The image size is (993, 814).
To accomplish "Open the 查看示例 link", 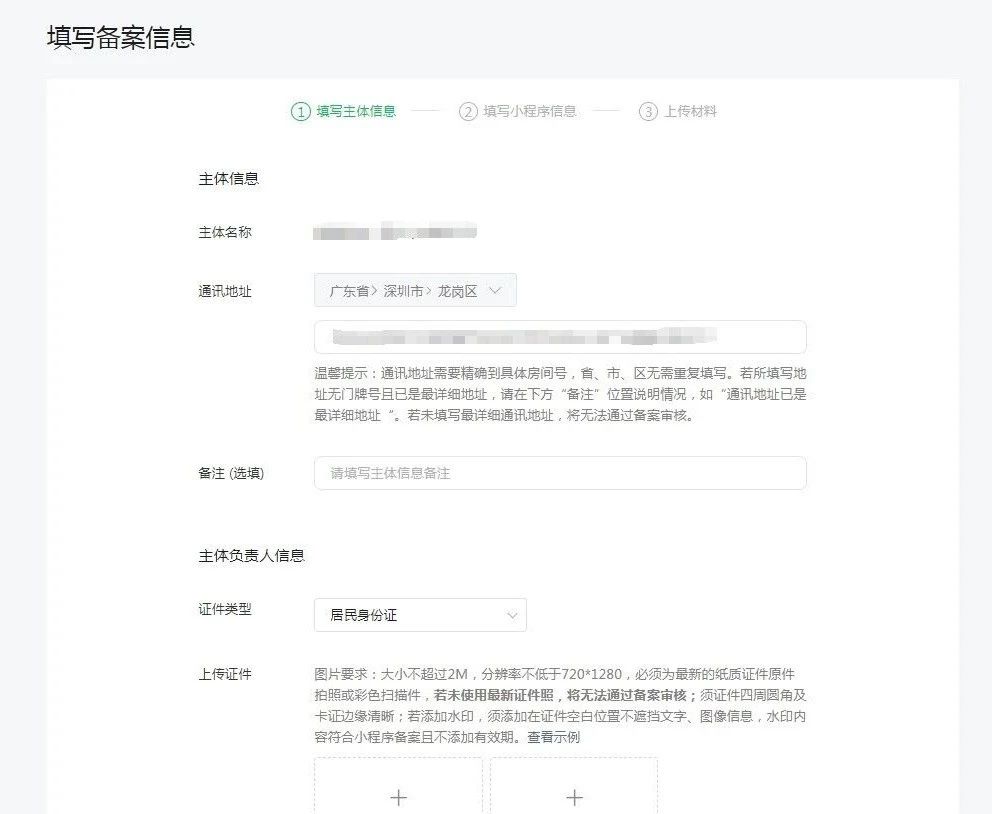I will click(554, 738).
